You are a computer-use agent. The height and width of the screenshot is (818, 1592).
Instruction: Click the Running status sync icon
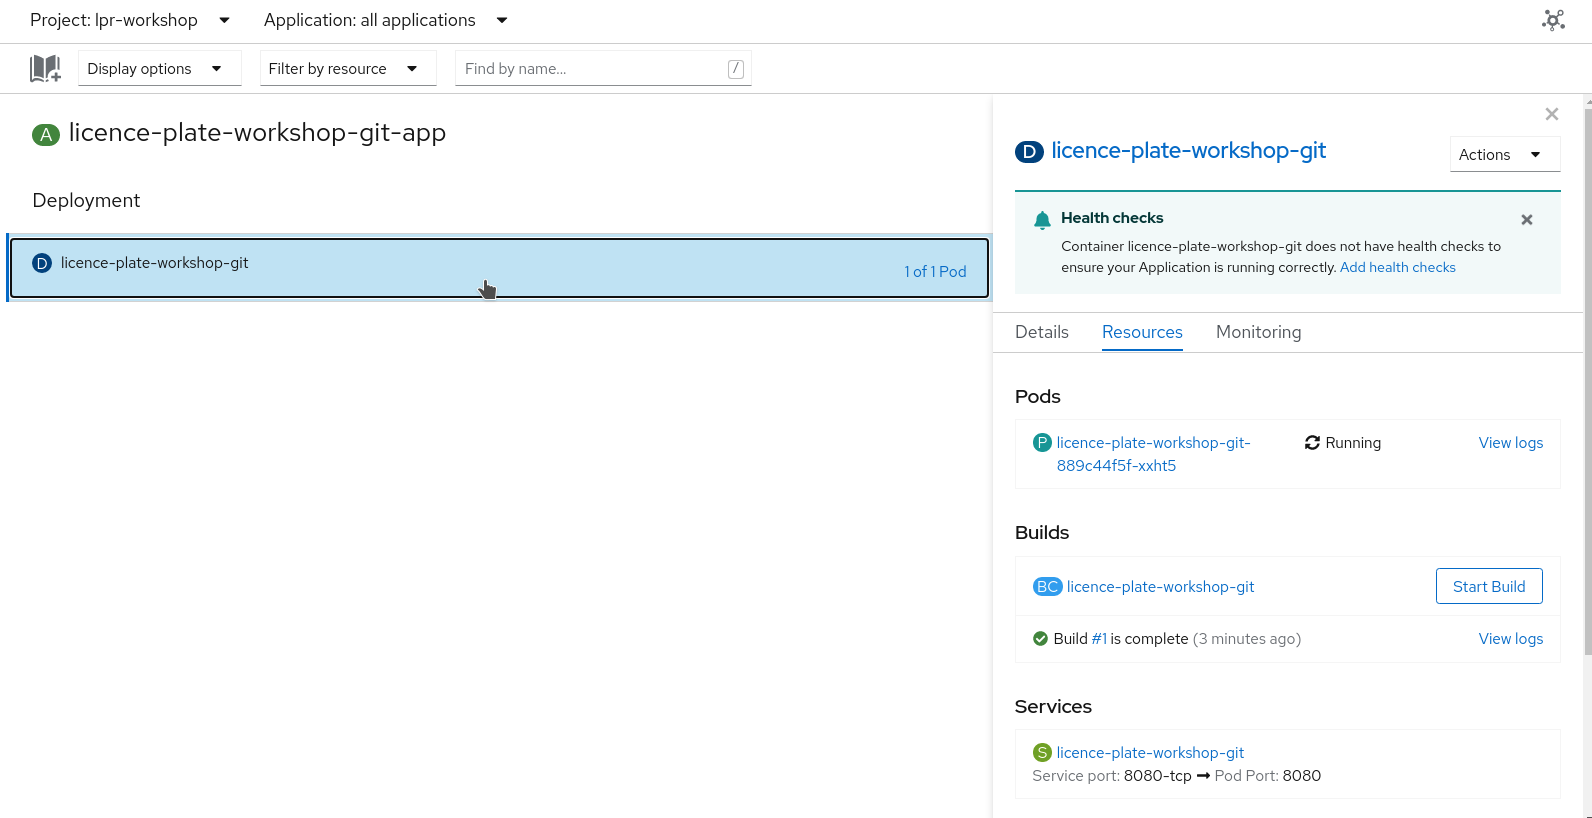pyautogui.click(x=1312, y=443)
